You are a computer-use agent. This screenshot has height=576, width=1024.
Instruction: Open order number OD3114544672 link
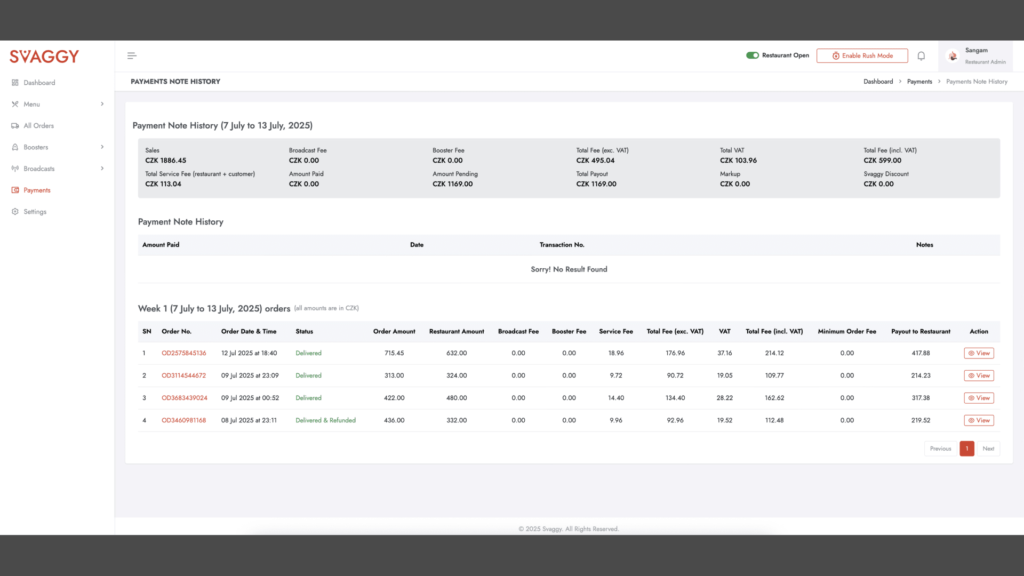point(183,376)
